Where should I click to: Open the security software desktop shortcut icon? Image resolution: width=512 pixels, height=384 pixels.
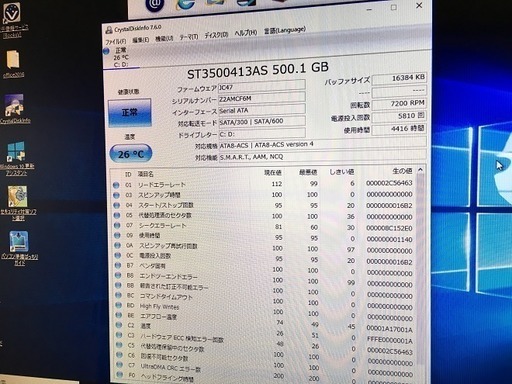coord(17,197)
